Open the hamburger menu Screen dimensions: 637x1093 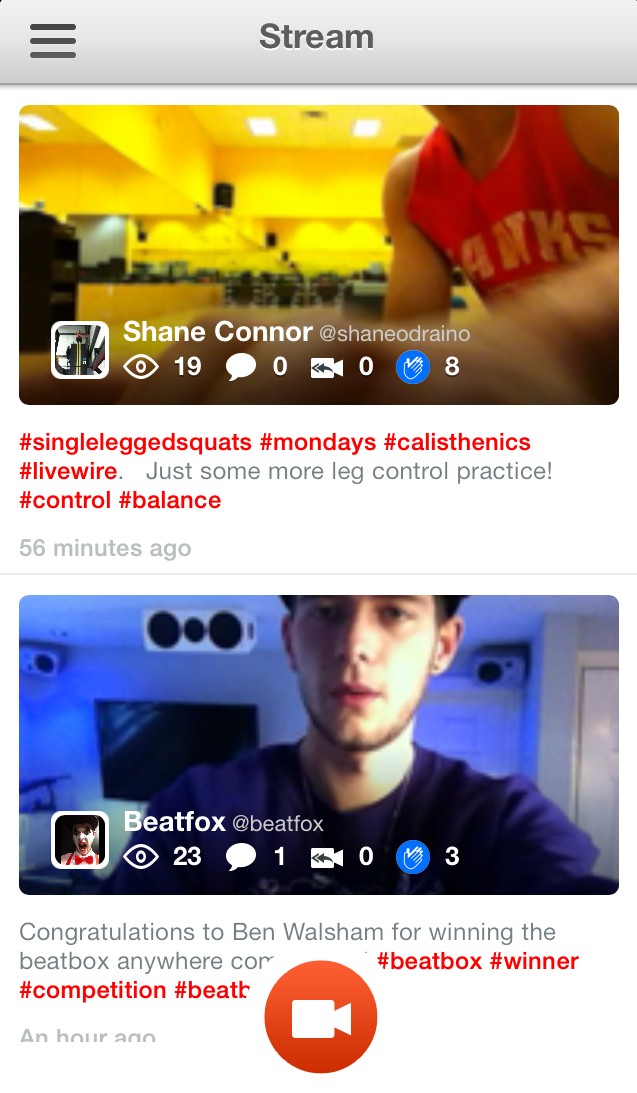click(53, 40)
